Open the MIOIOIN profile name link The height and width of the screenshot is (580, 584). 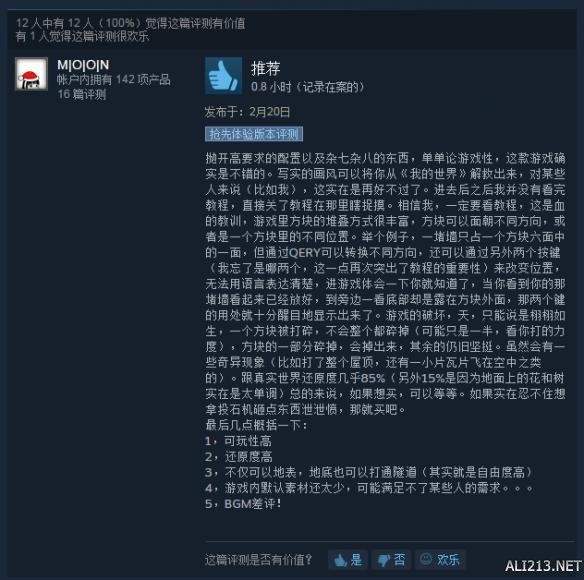tap(83, 65)
